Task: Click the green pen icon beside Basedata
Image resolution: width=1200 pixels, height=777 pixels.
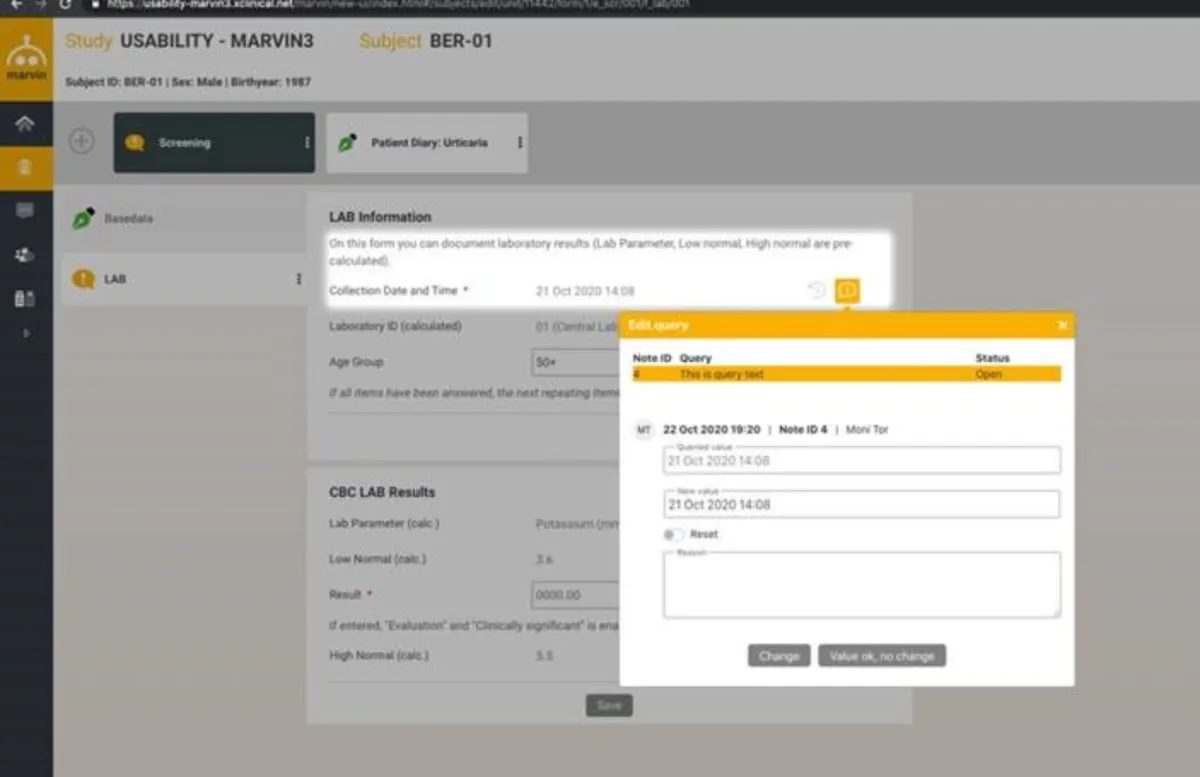Action: pyautogui.click(x=84, y=218)
